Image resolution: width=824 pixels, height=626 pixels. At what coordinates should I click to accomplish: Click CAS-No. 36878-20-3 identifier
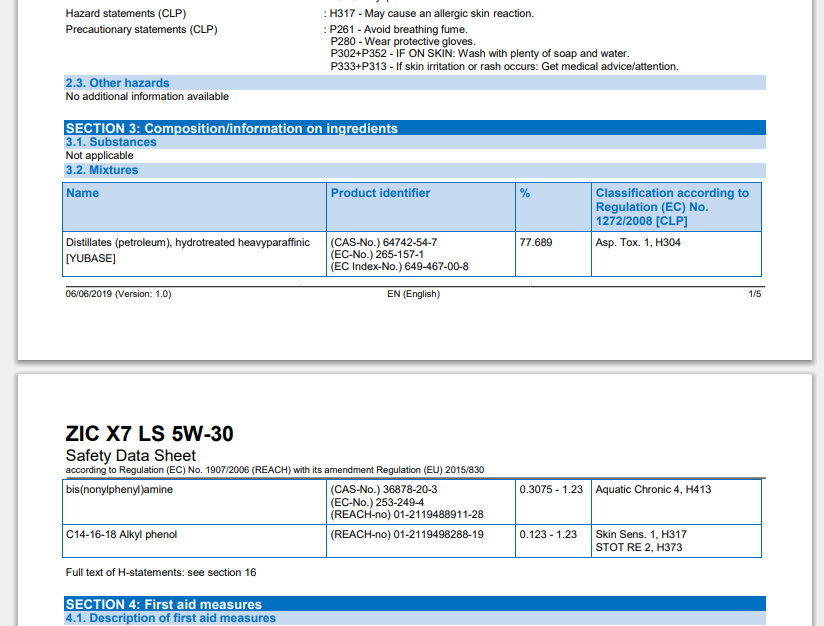(x=384, y=489)
